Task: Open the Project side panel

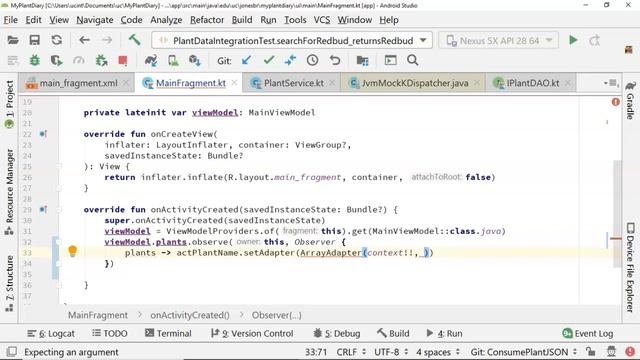Action: tap(9, 104)
